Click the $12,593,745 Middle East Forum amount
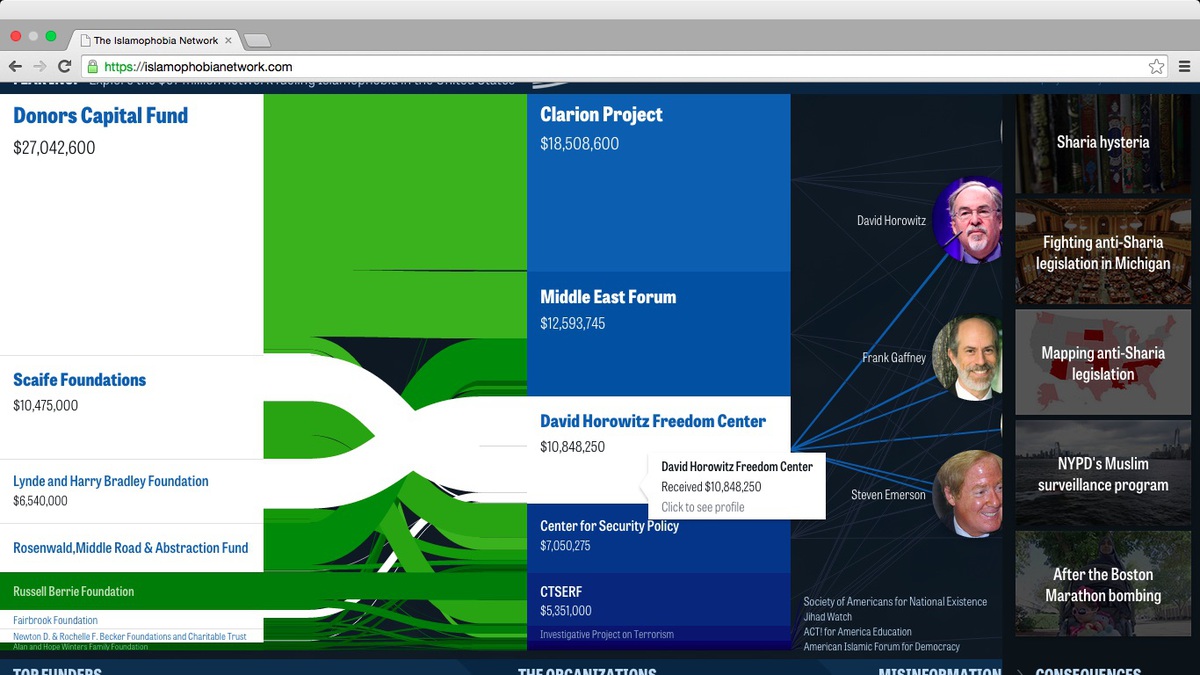 (572, 324)
